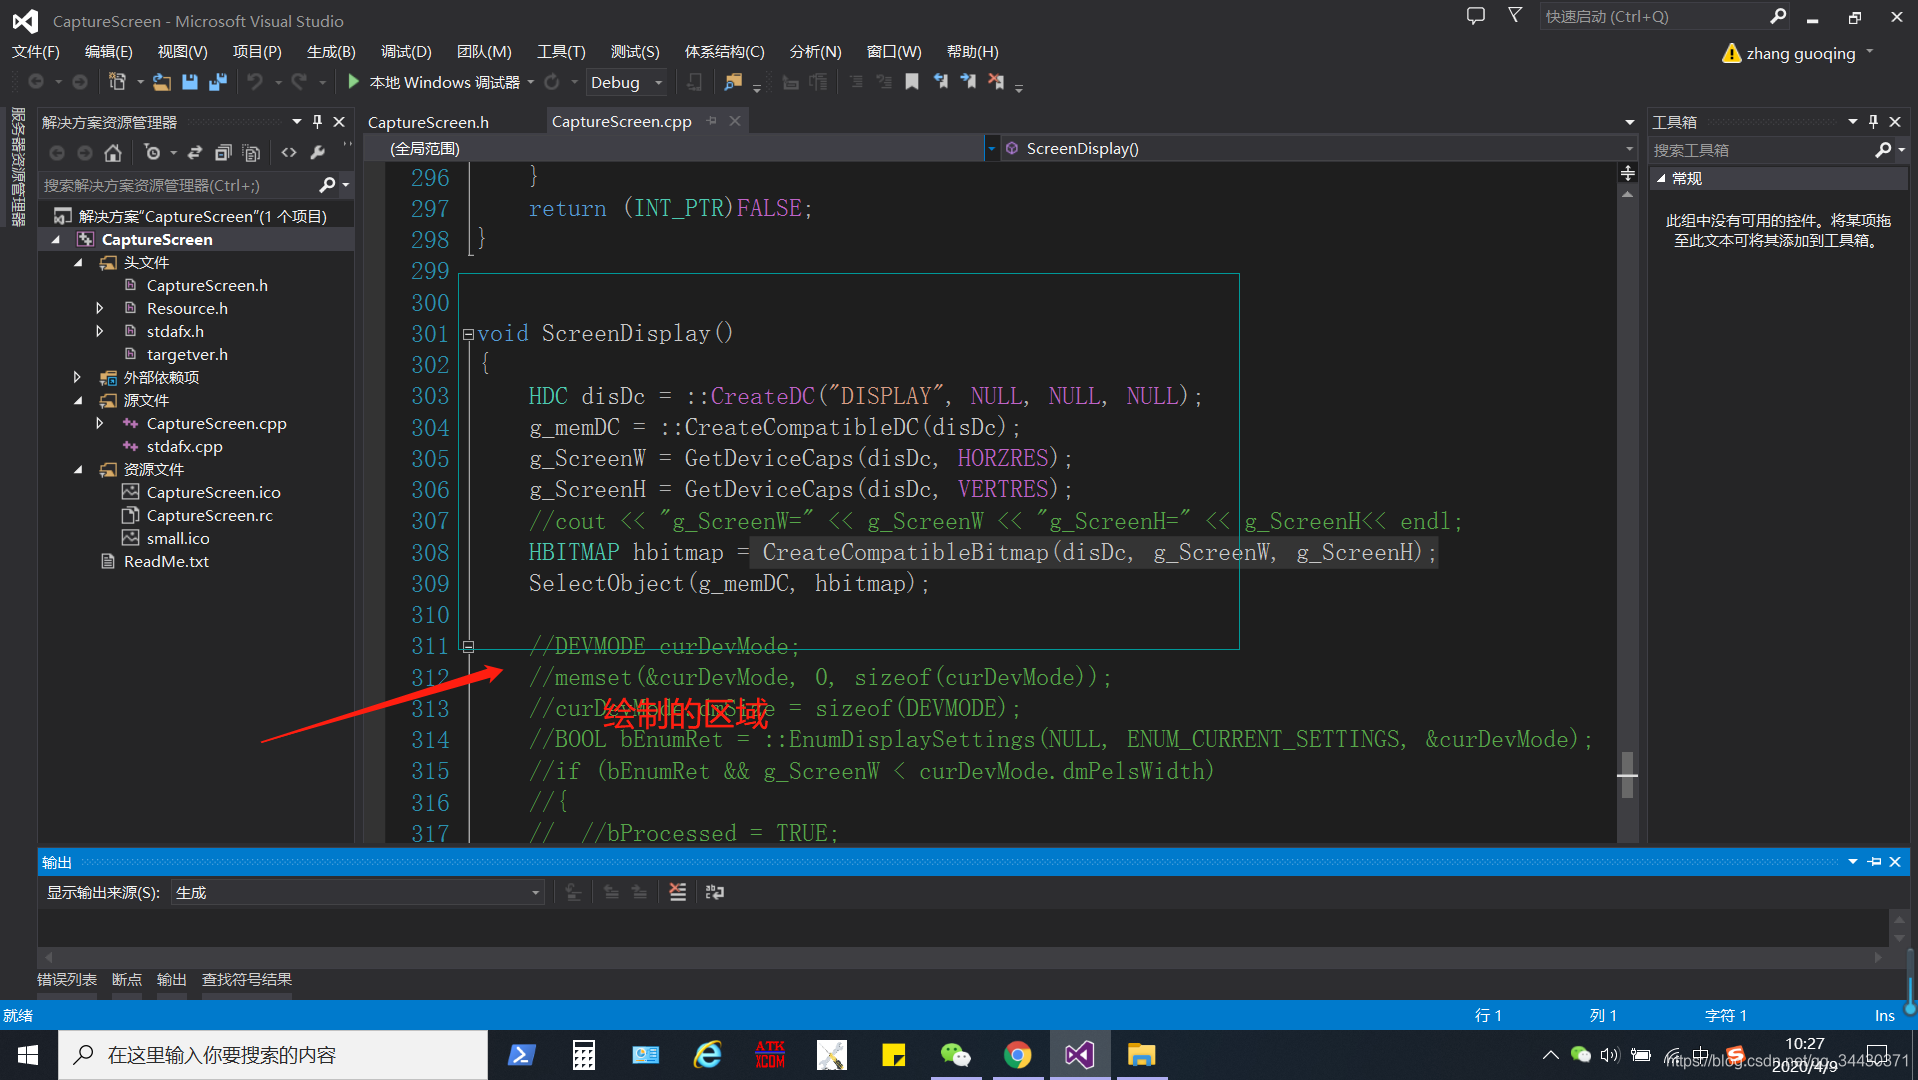Image resolution: width=1918 pixels, height=1080 pixels.
Task: Open the 生成(B) menu
Action: pyautogui.click(x=331, y=51)
